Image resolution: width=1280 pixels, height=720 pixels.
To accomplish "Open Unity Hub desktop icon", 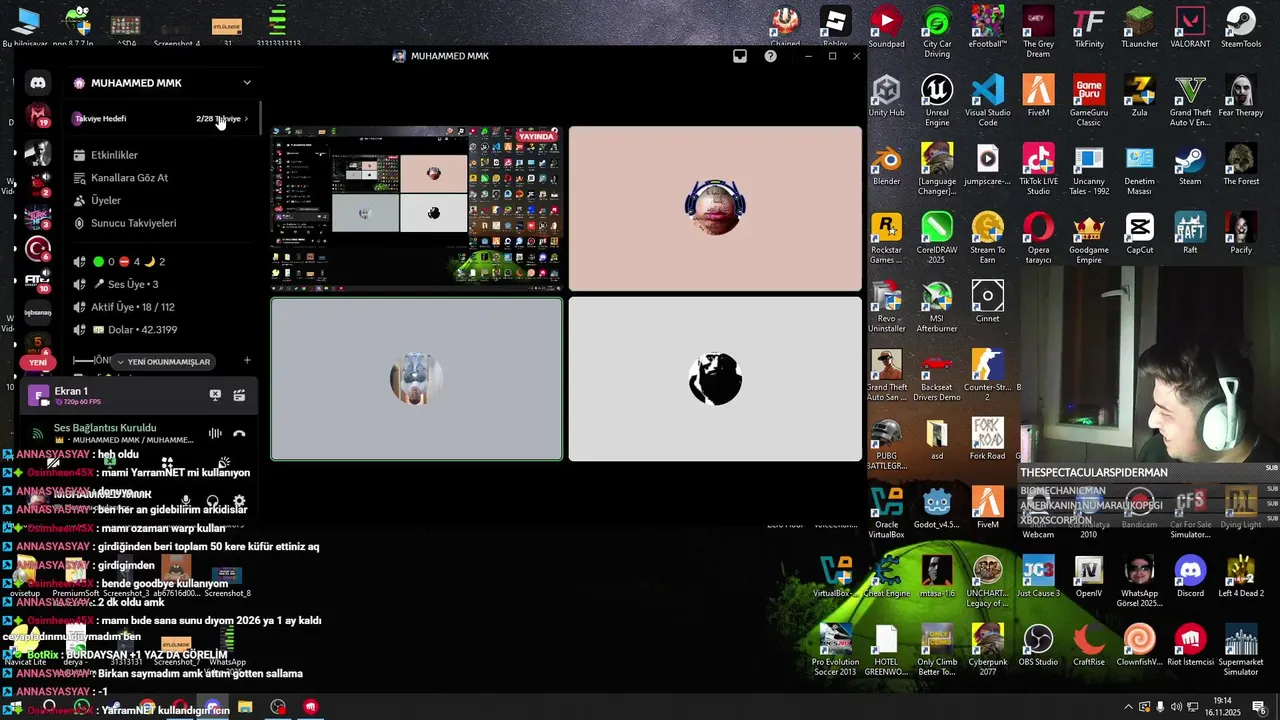I will pyautogui.click(x=886, y=96).
